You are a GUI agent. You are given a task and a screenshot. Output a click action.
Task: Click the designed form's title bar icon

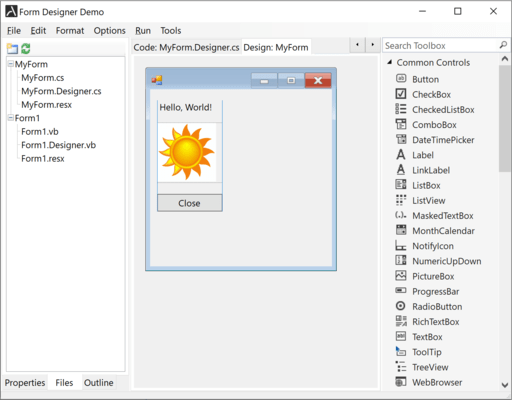coord(157,80)
